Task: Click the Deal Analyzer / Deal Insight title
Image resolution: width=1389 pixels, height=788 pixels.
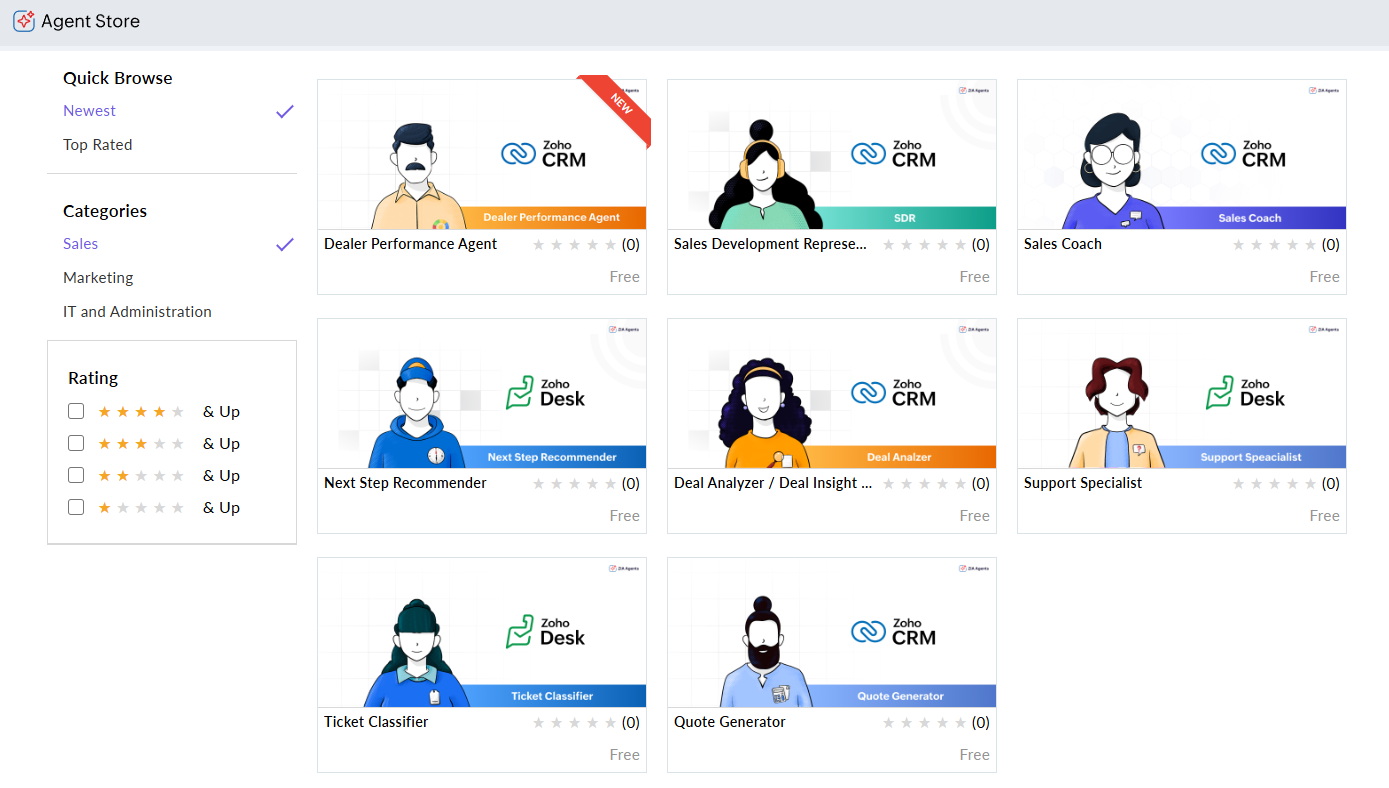Action: pyautogui.click(x=773, y=483)
